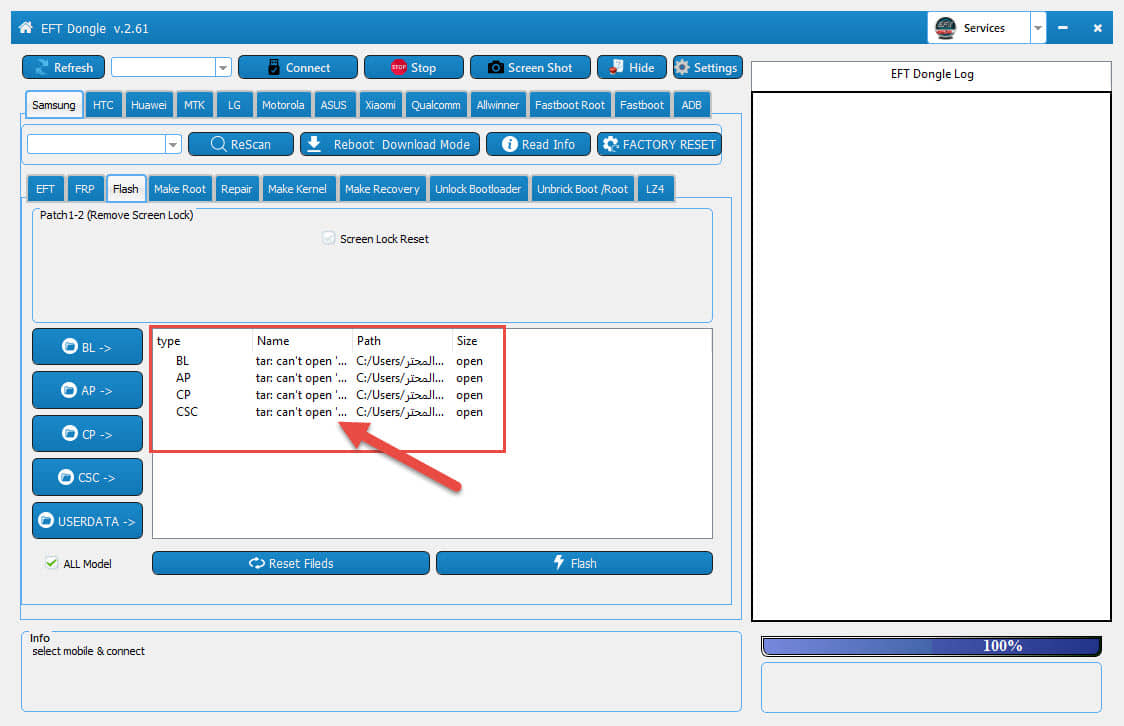Open the Make Recovery sub-tab

click(x=382, y=188)
